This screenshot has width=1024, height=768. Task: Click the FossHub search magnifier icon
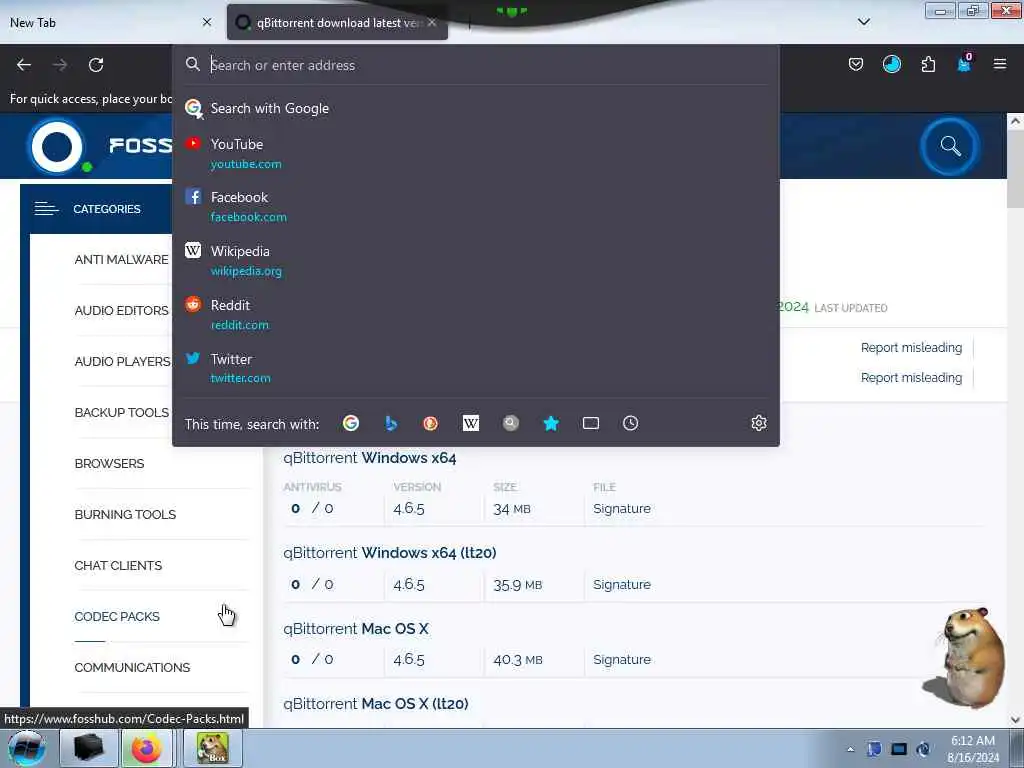point(950,146)
